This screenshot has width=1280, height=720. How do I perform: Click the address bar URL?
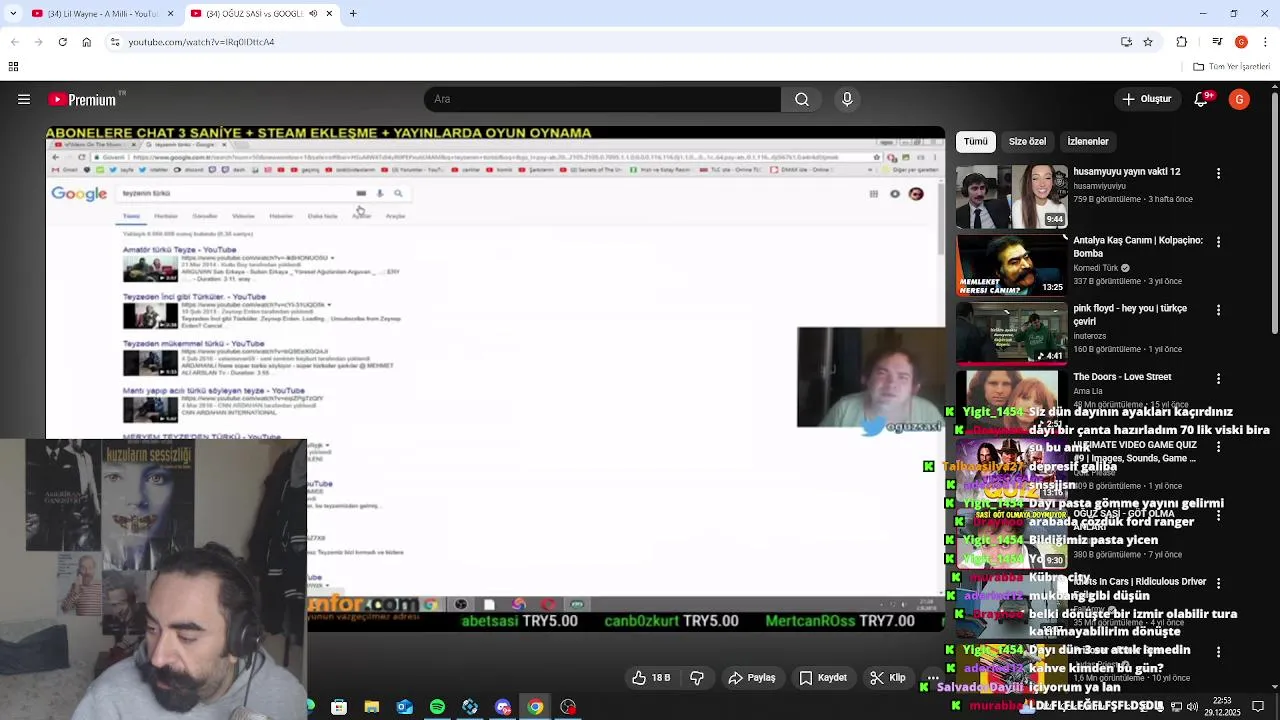point(201,42)
